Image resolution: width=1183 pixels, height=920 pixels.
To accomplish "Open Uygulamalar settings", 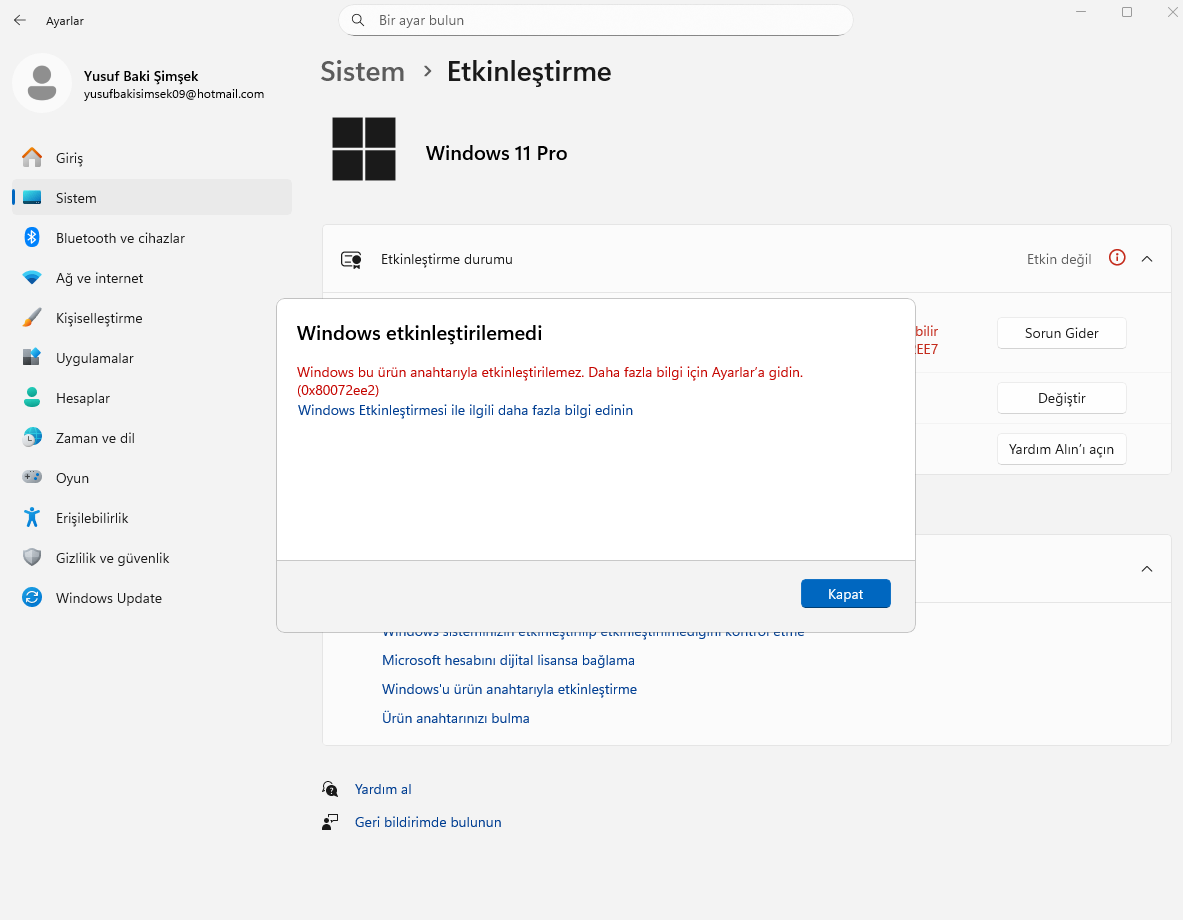I will 152,358.
